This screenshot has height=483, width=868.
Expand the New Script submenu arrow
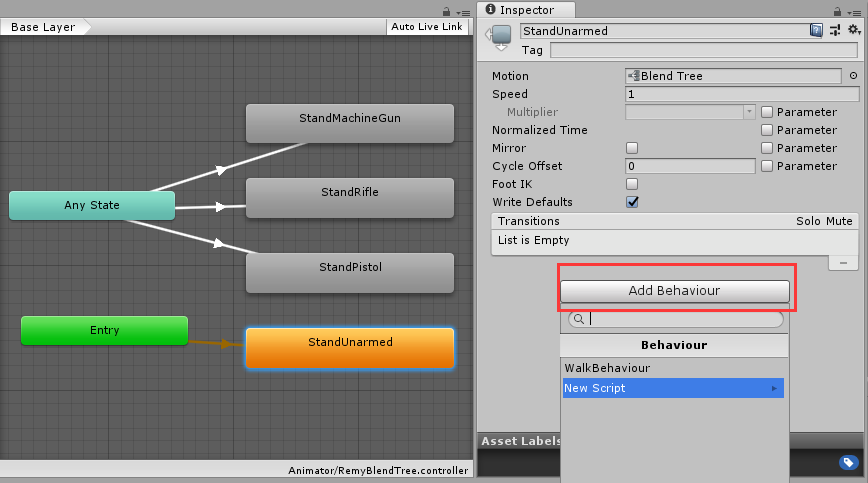pos(774,388)
